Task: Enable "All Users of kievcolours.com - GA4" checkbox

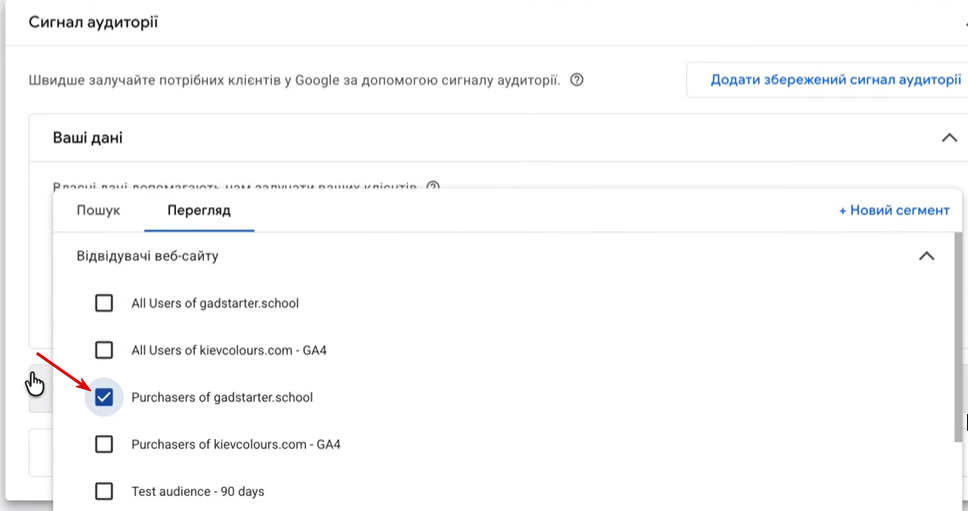Action: (104, 350)
